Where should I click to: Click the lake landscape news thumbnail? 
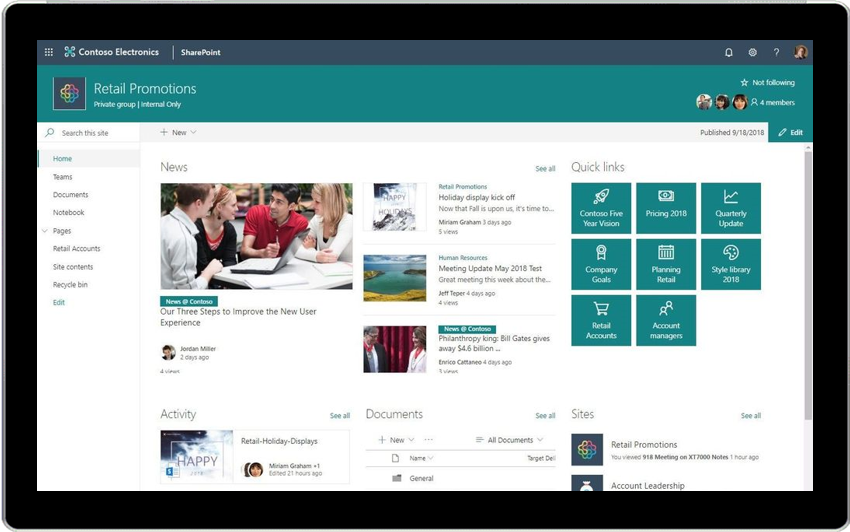pos(395,278)
